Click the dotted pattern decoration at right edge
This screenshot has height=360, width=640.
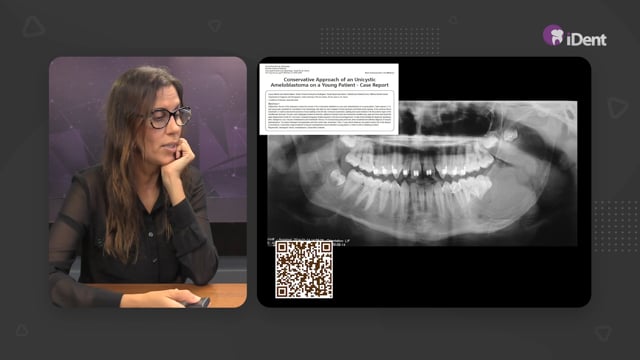point(616,226)
